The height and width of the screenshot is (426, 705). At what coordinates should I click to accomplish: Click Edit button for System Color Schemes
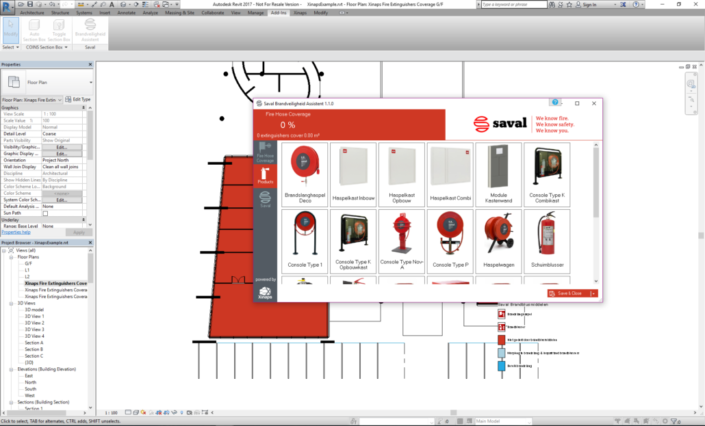coord(62,200)
